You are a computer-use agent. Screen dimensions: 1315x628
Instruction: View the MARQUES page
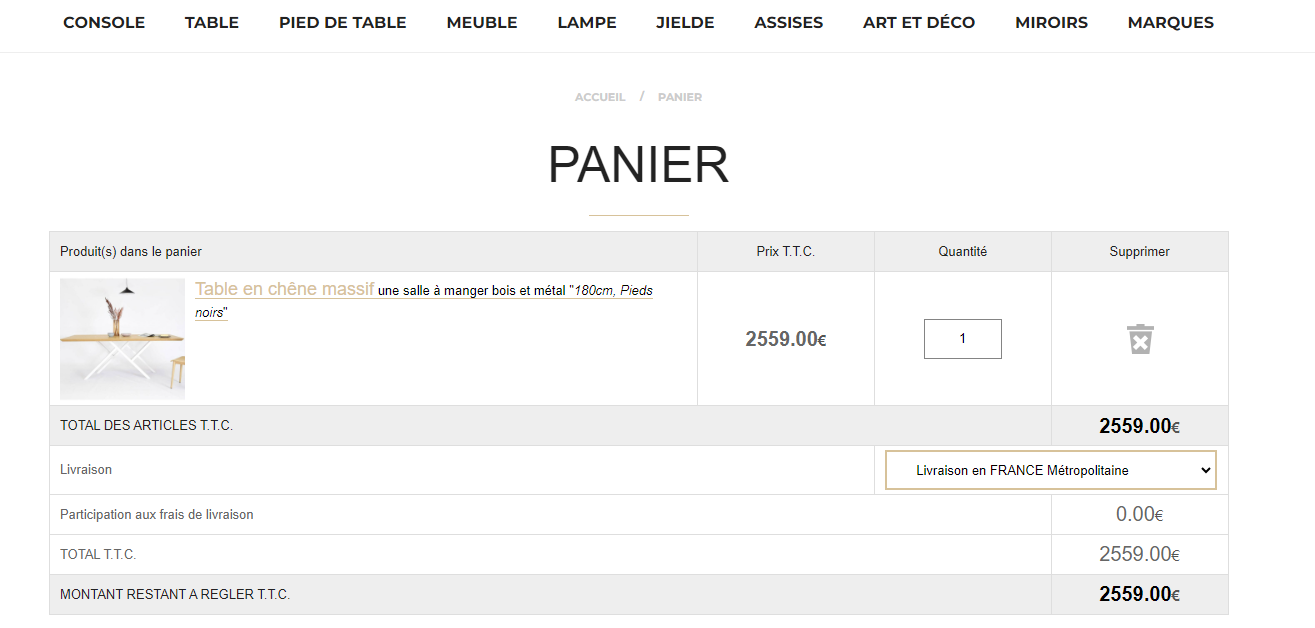[1170, 22]
